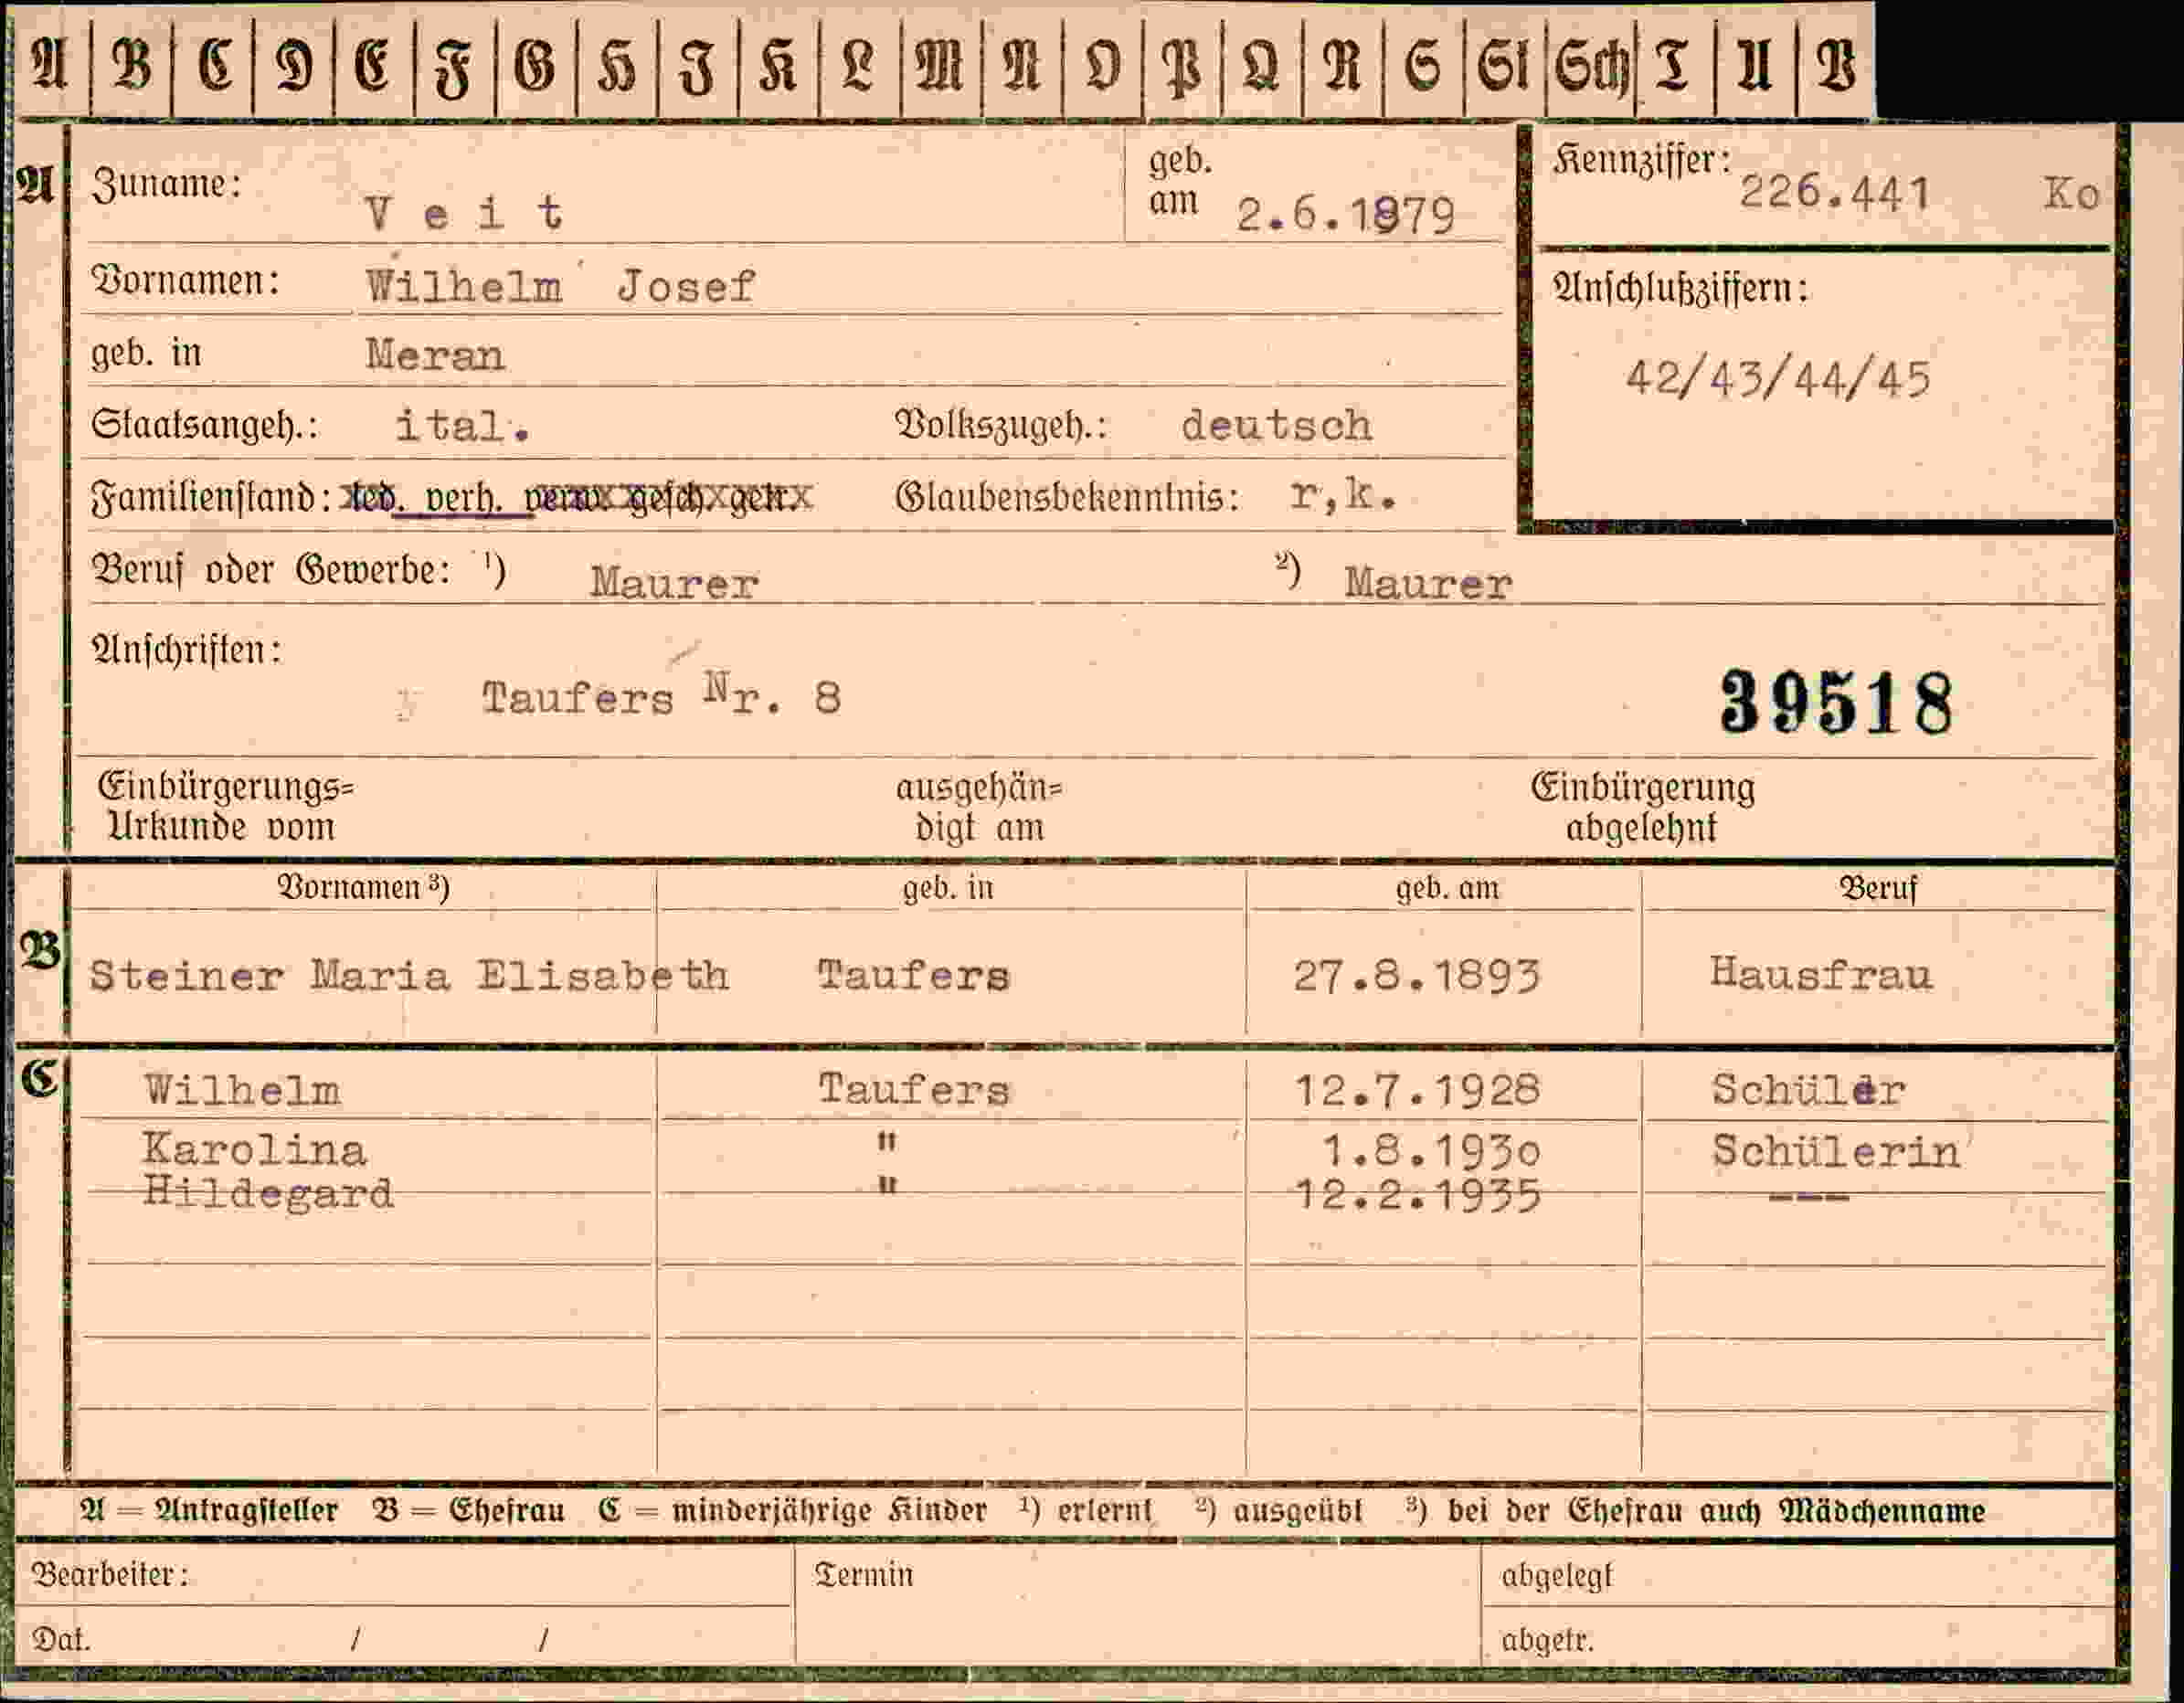Click the "Ko" code beside Kennziffer
This screenshot has width=2184, height=1703.
tap(2071, 194)
